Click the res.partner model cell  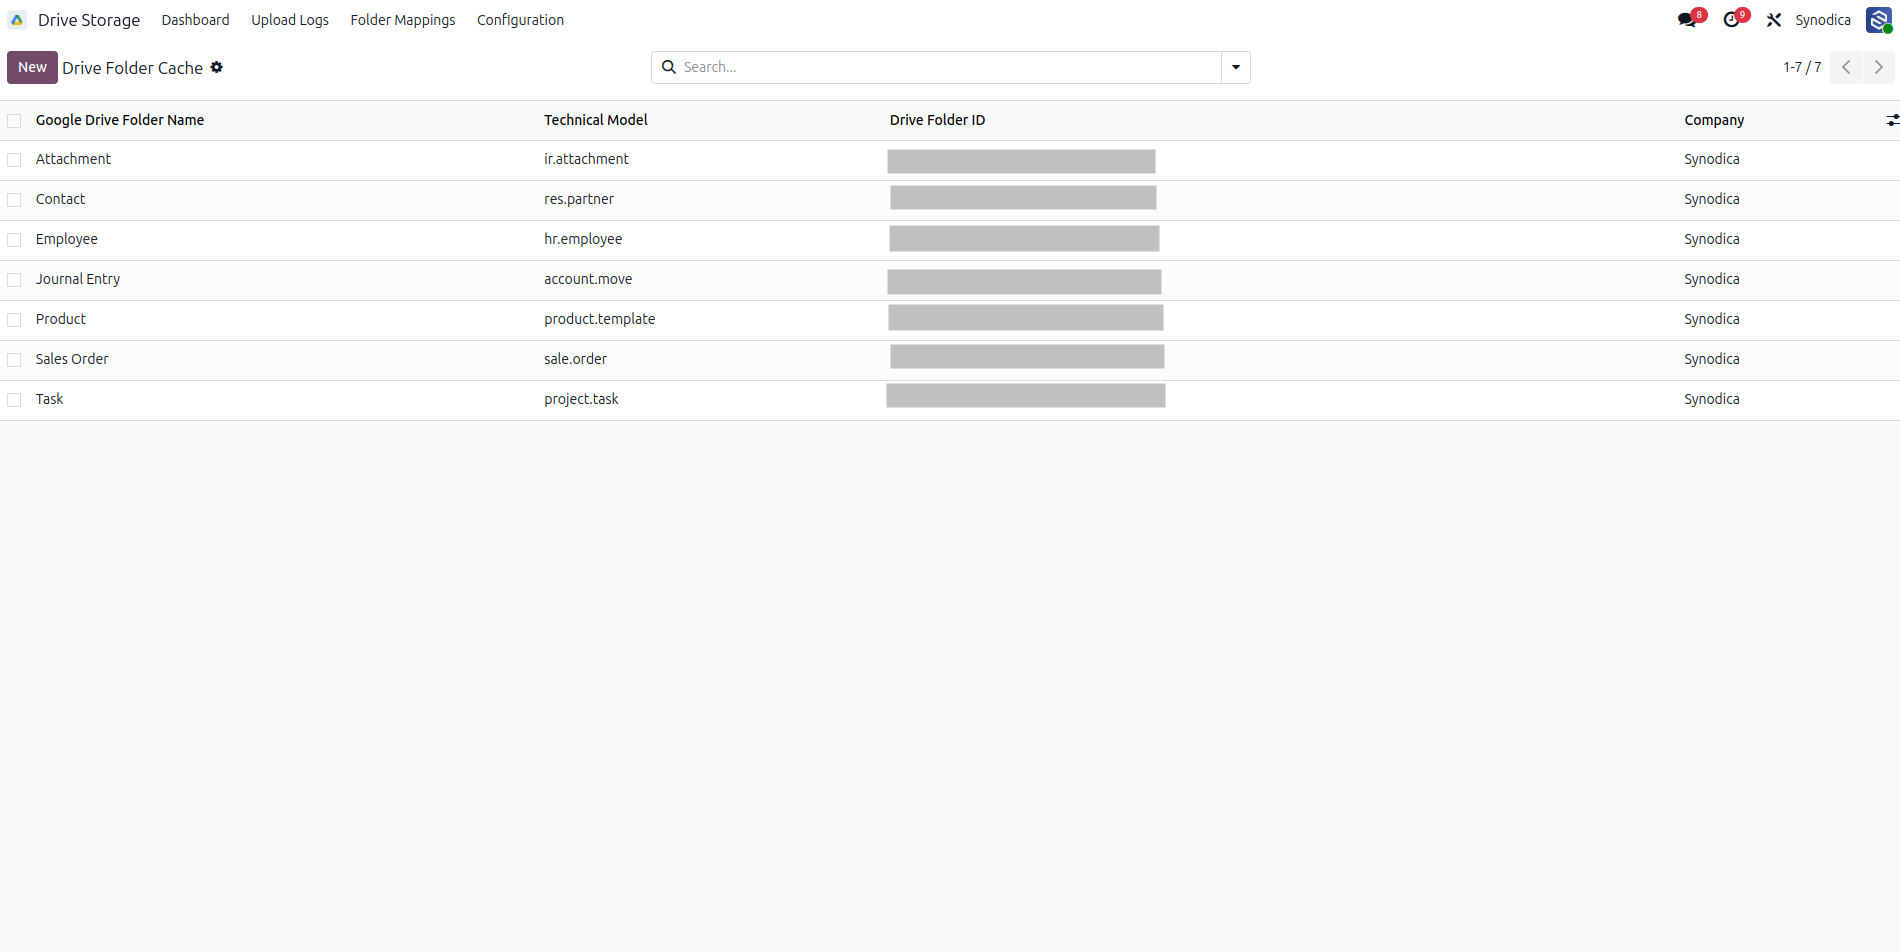coord(579,199)
